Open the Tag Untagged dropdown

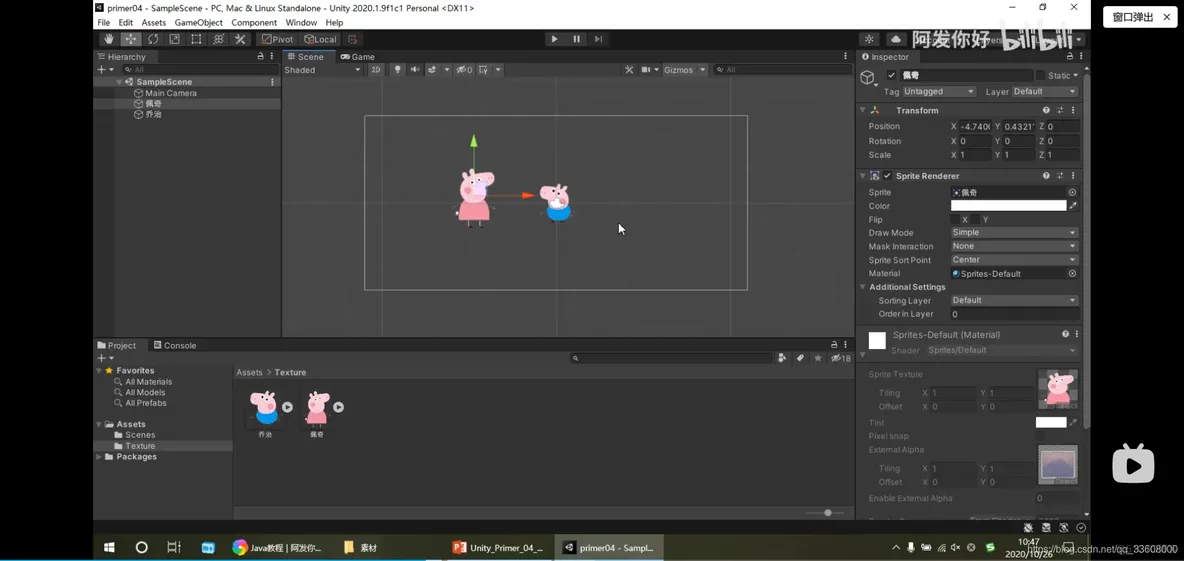click(939, 91)
